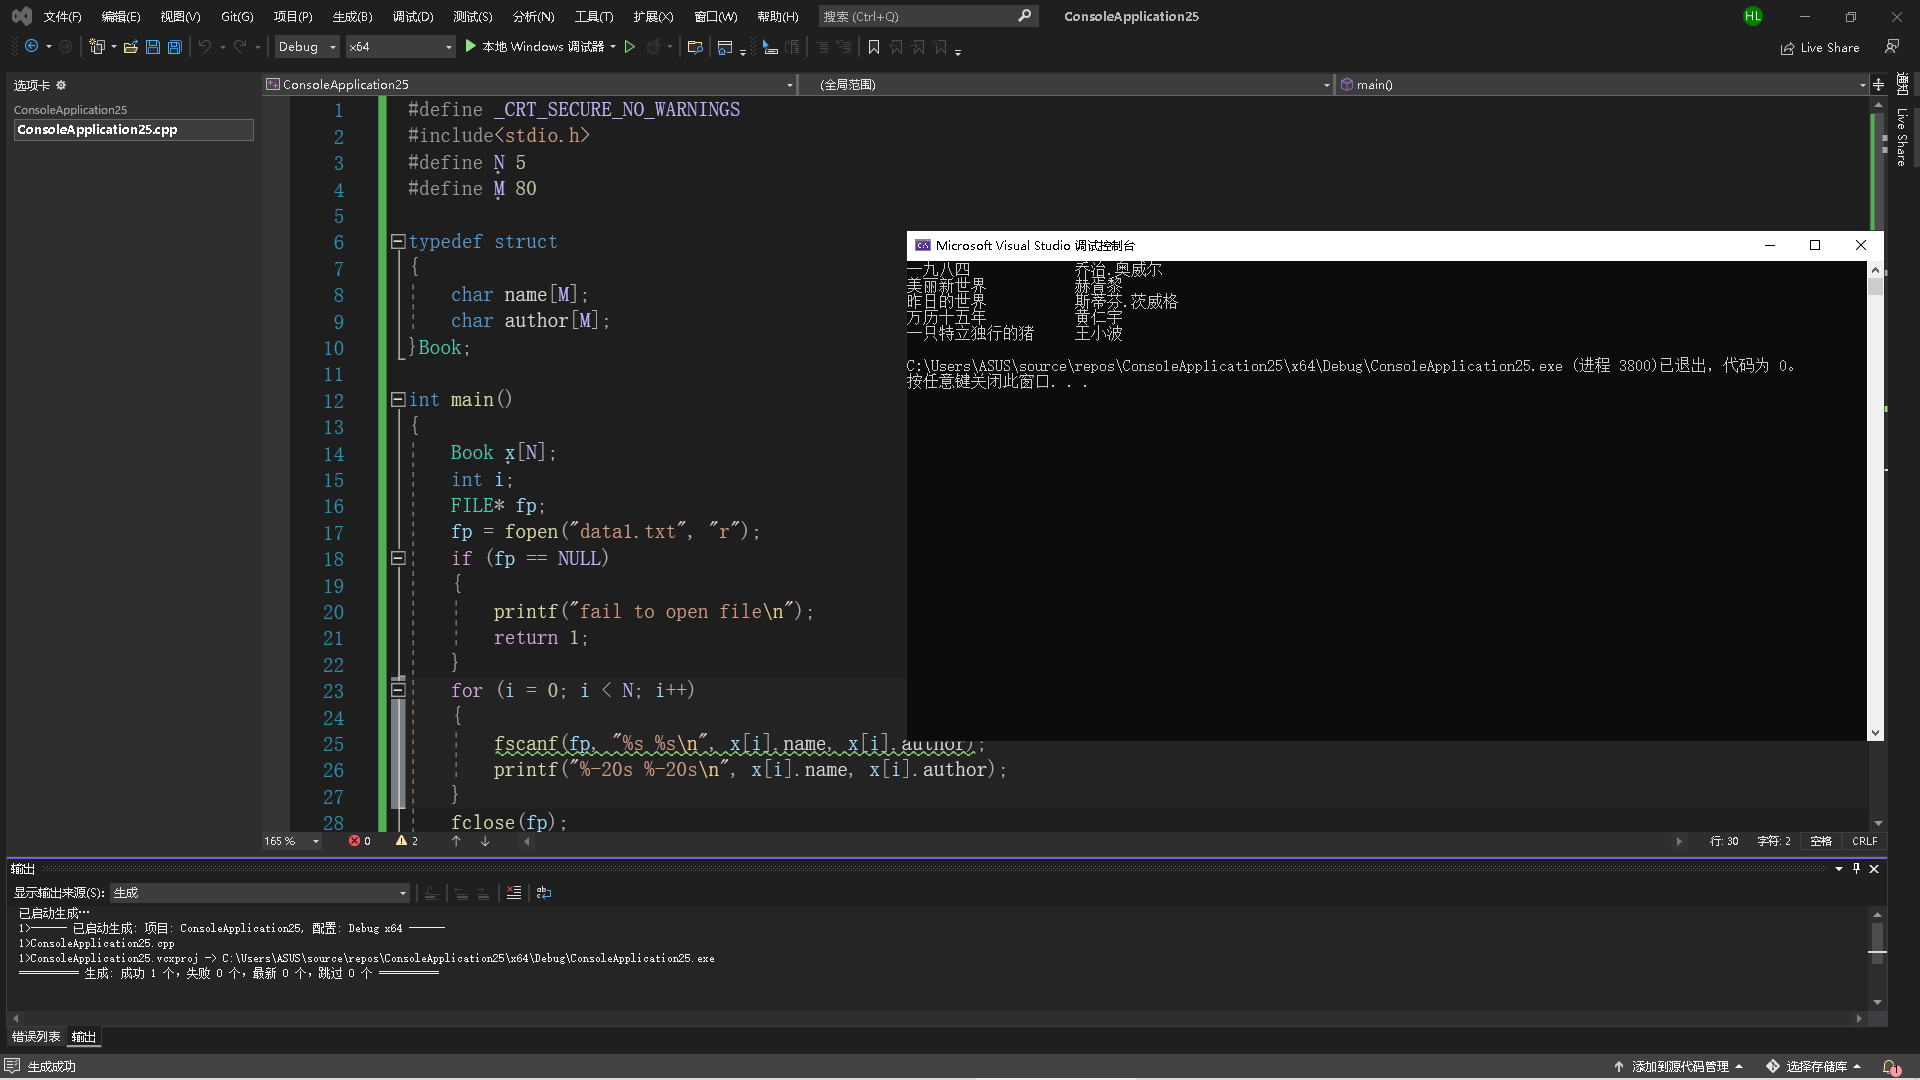Collapse the main function code block
This screenshot has width=1920, height=1080.
point(398,400)
